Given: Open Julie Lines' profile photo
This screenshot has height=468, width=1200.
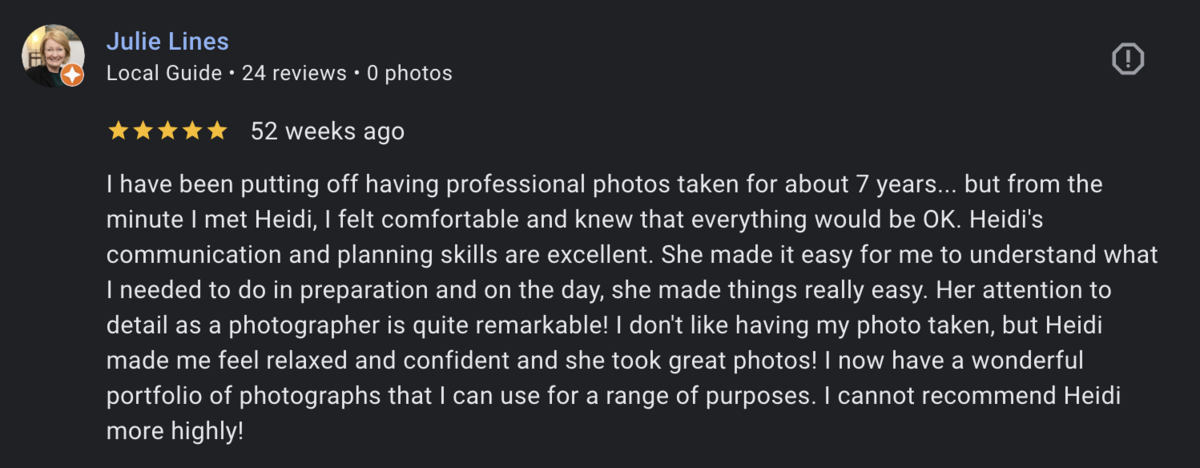Looking at the screenshot, I should coord(52,54).
